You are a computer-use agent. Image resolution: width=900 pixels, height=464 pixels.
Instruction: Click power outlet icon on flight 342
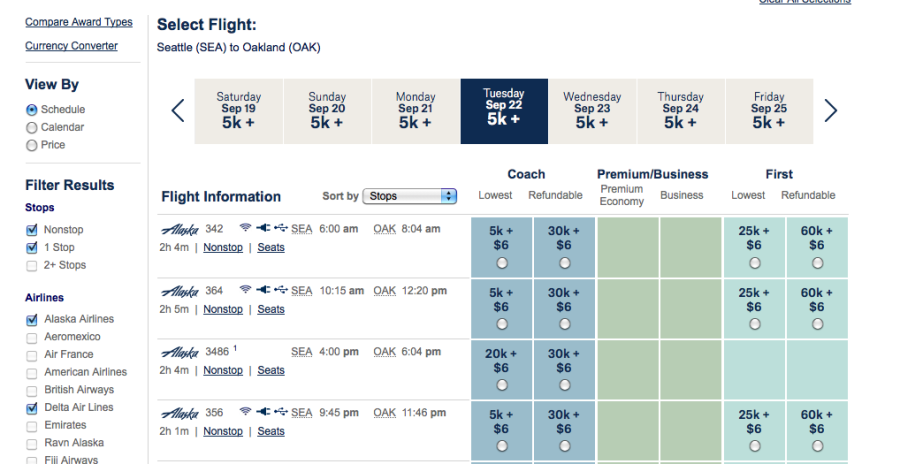pyautogui.click(x=263, y=228)
